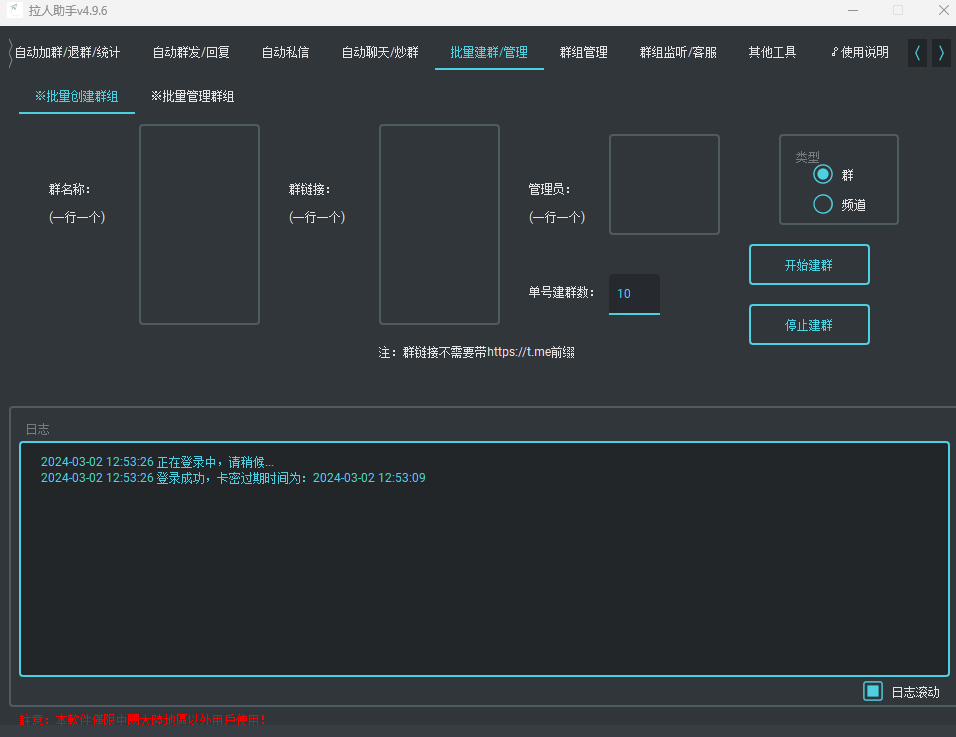This screenshot has height=737, width=956.
Task: Click the 拉人助手 app icon in title bar
Action: (x=16, y=10)
